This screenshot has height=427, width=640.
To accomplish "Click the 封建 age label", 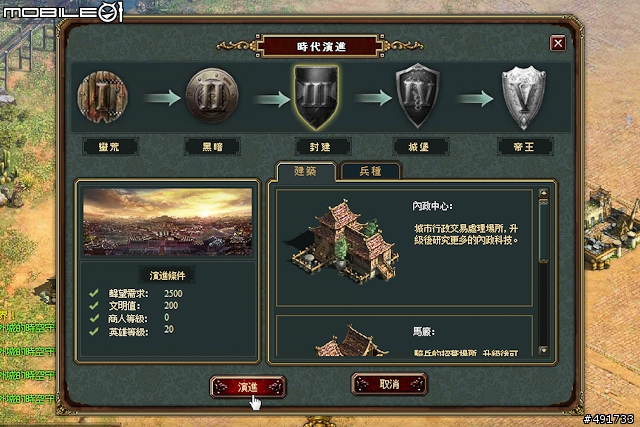I will tap(320, 147).
